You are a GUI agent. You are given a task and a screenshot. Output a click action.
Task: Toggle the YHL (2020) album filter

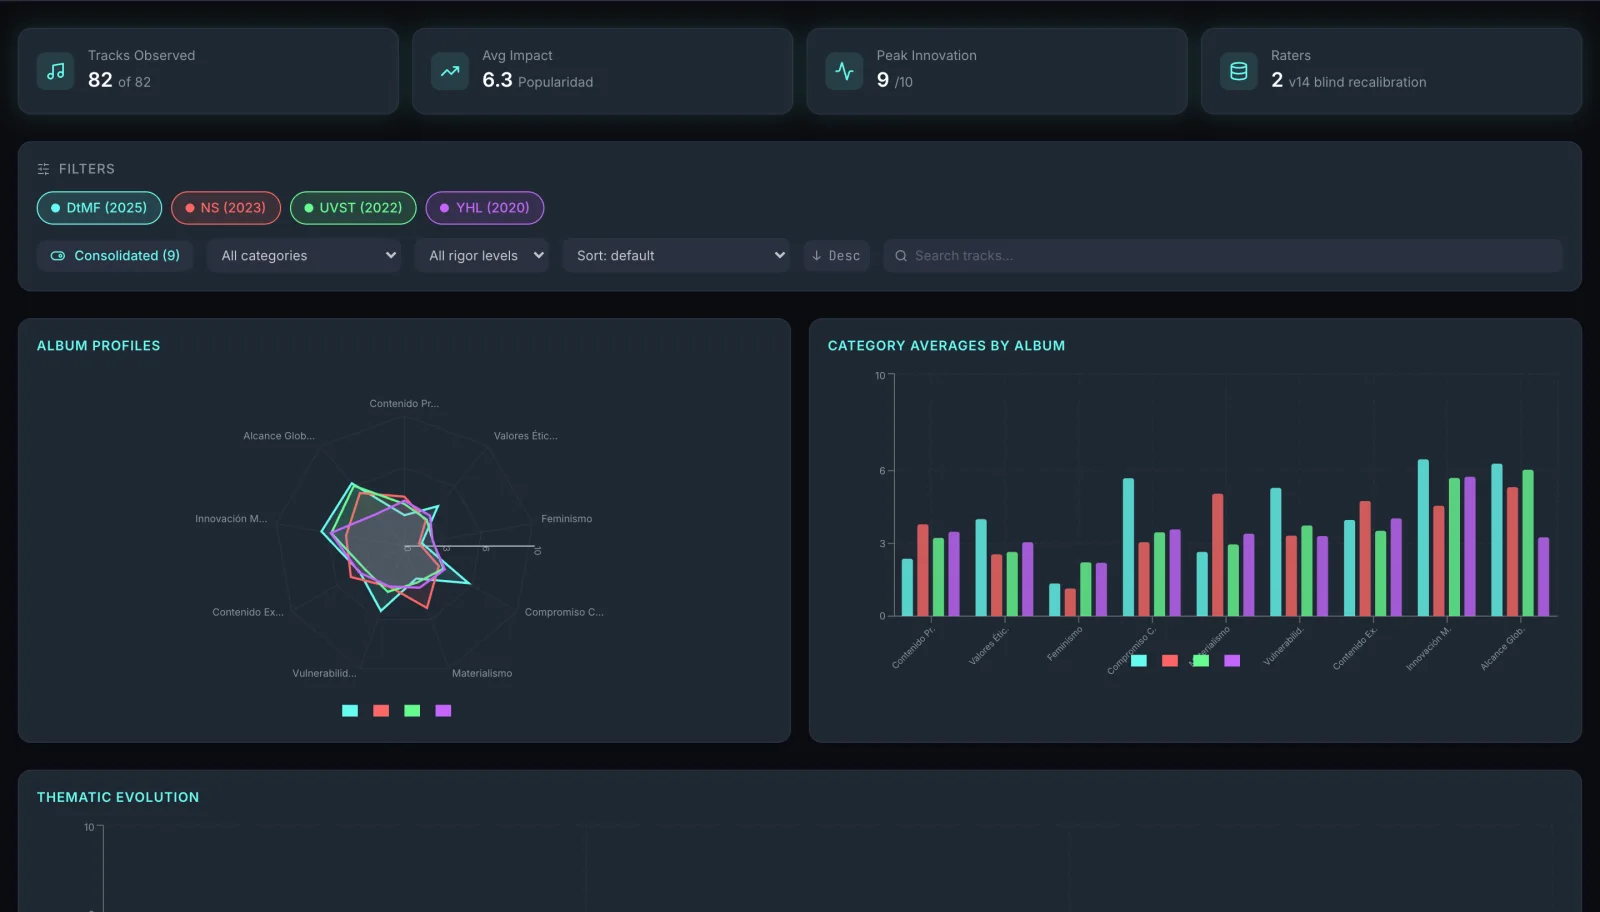(485, 208)
